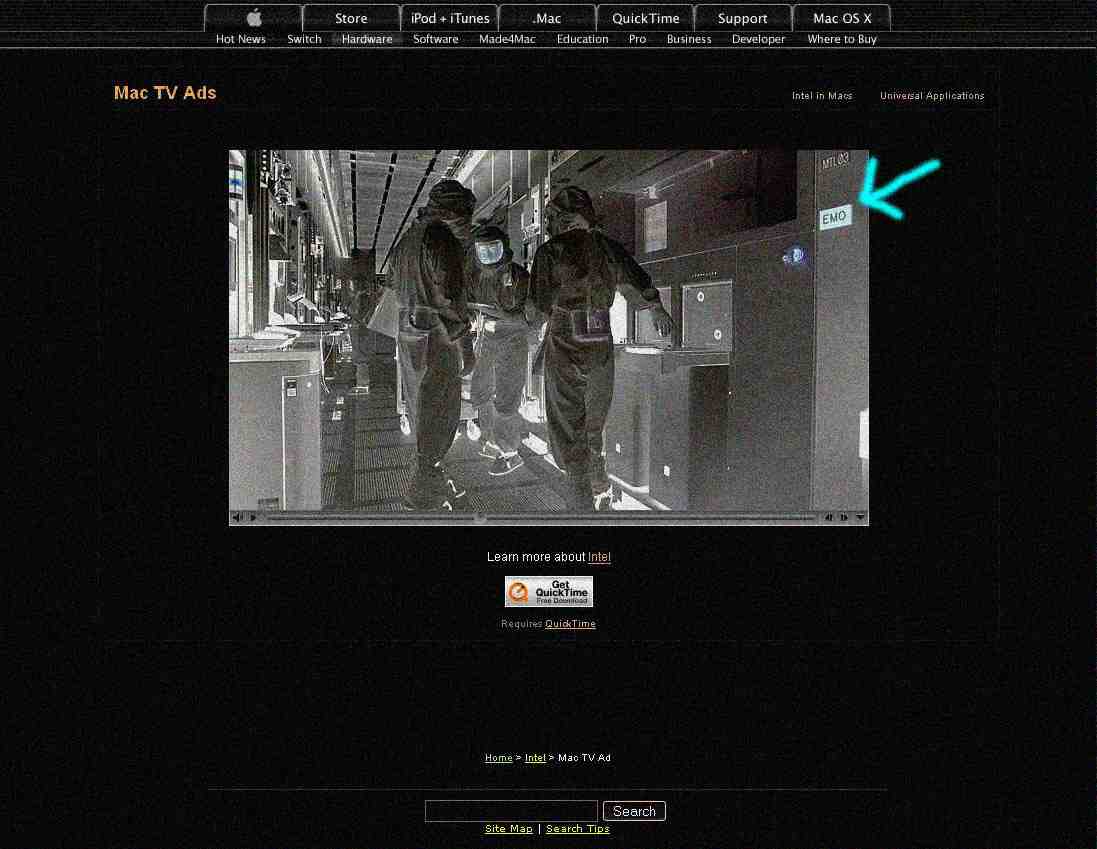The image size is (1097, 849).
Task: Open the Apple logo home tab
Action: pyautogui.click(x=253, y=18)
